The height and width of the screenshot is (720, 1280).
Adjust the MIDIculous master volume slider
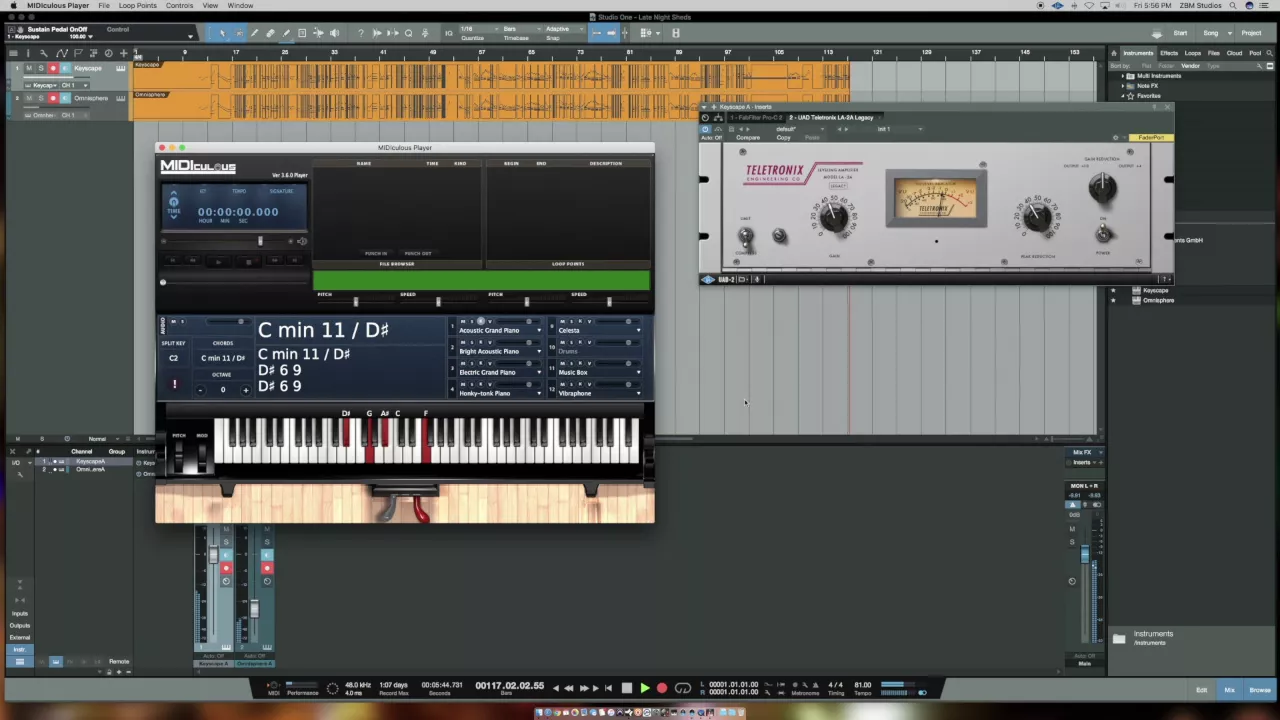click(x=260, y=241)
